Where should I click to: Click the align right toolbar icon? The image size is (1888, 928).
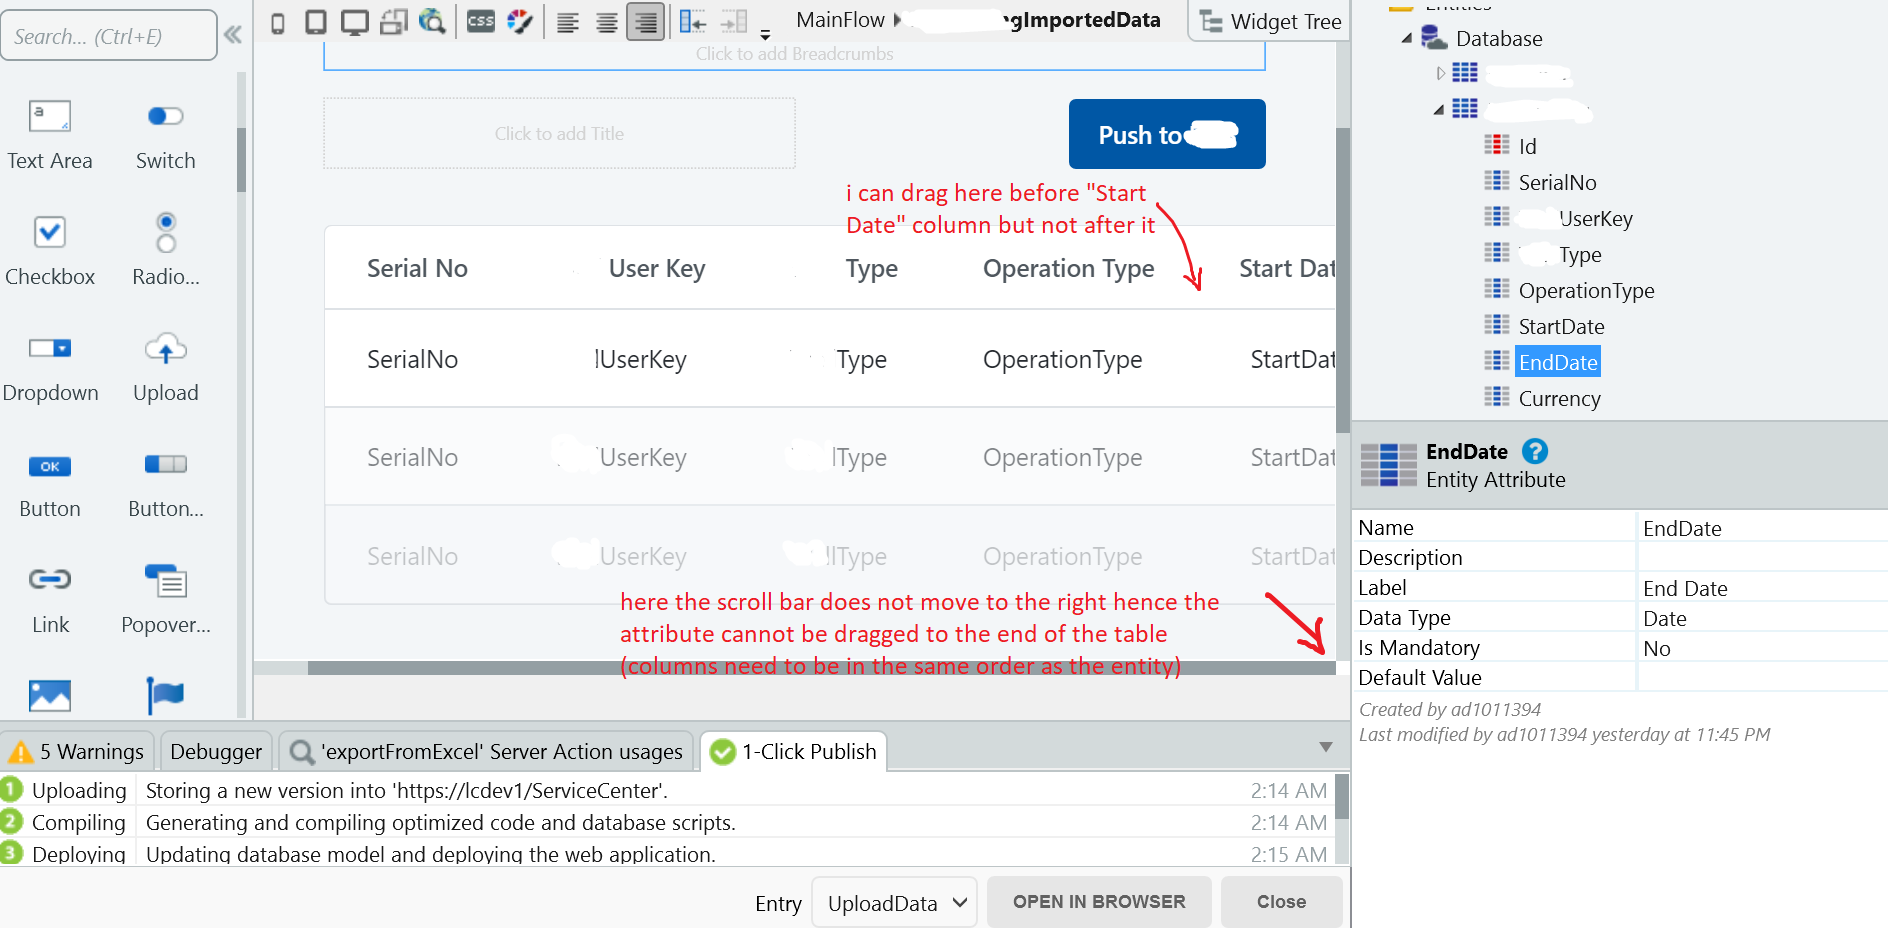pyautogui.click(x=646, y=22)
